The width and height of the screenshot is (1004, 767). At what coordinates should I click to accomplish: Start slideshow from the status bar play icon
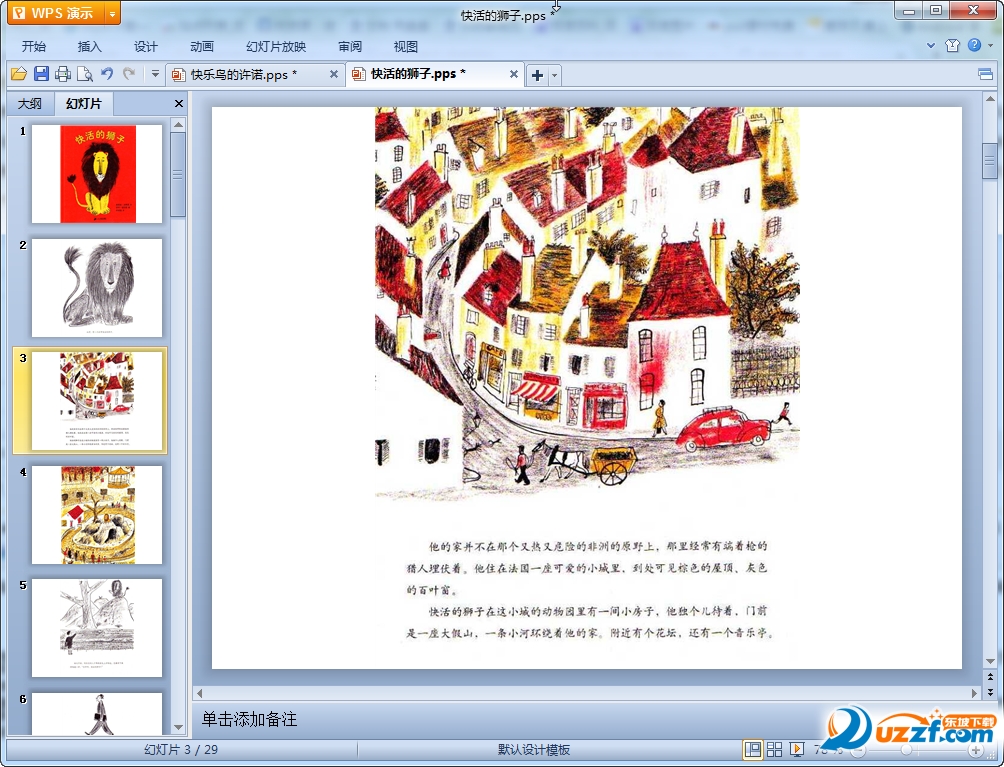coord(797,749)
